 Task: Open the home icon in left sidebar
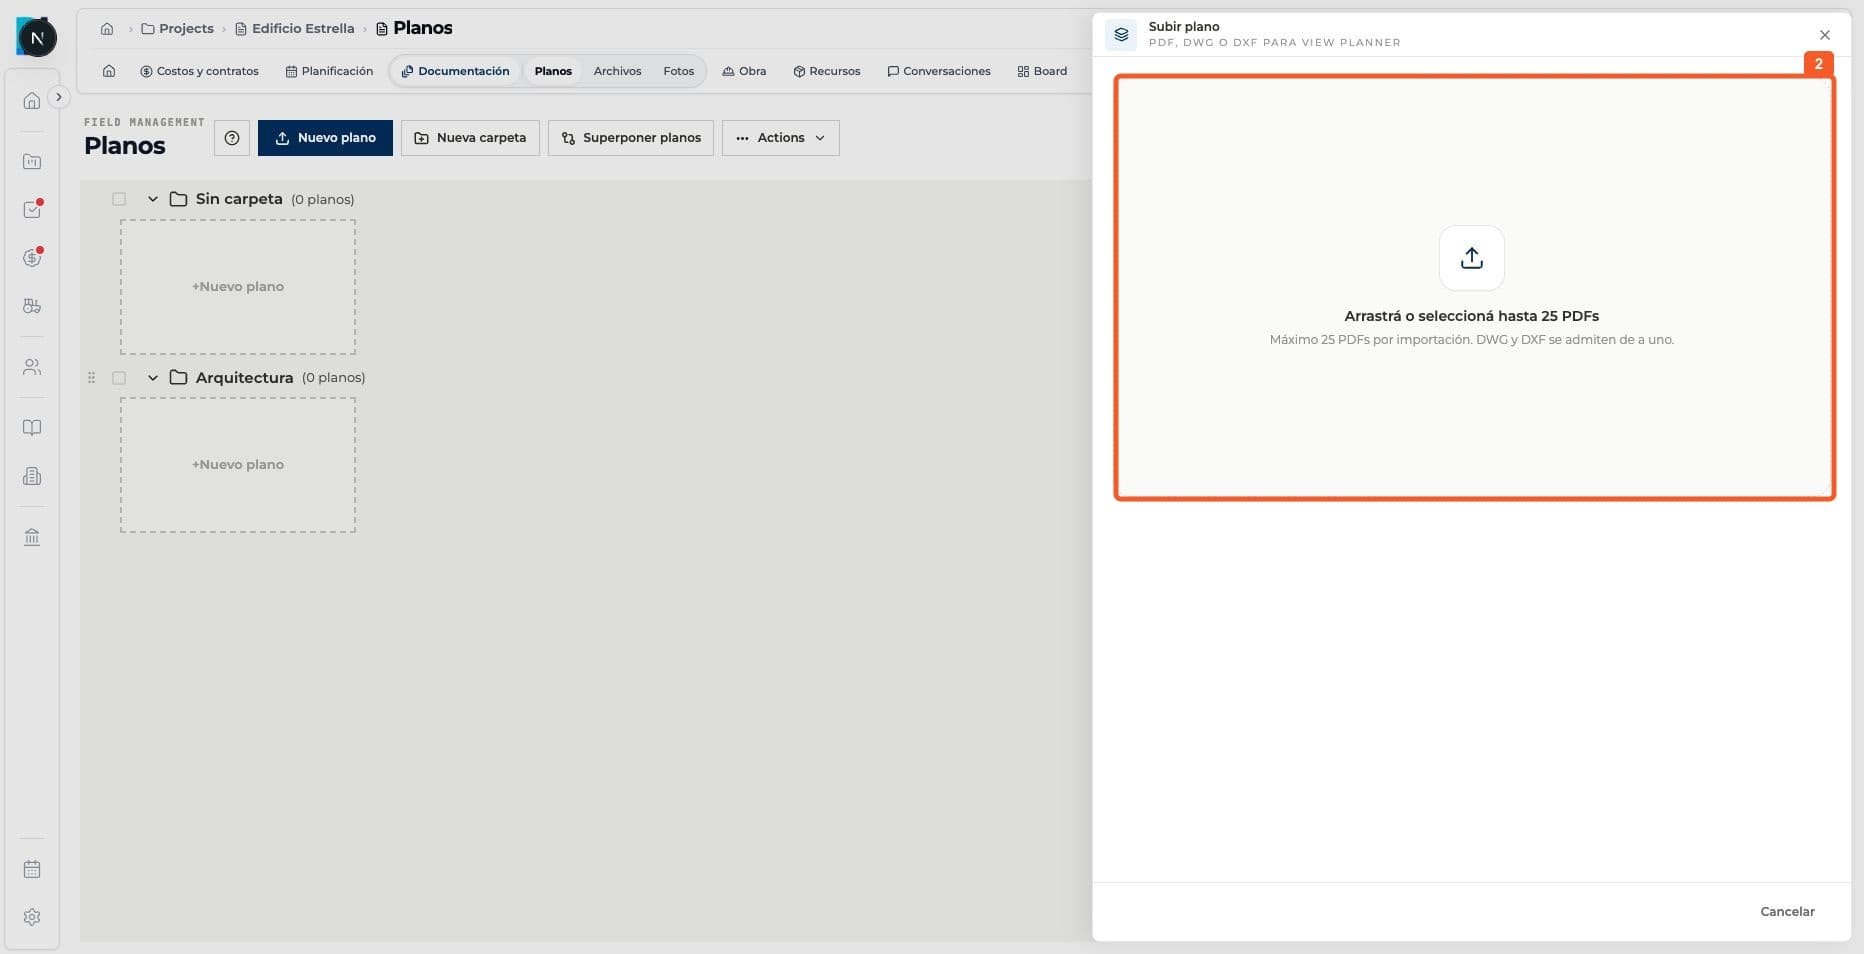click(x=32, y=101)
